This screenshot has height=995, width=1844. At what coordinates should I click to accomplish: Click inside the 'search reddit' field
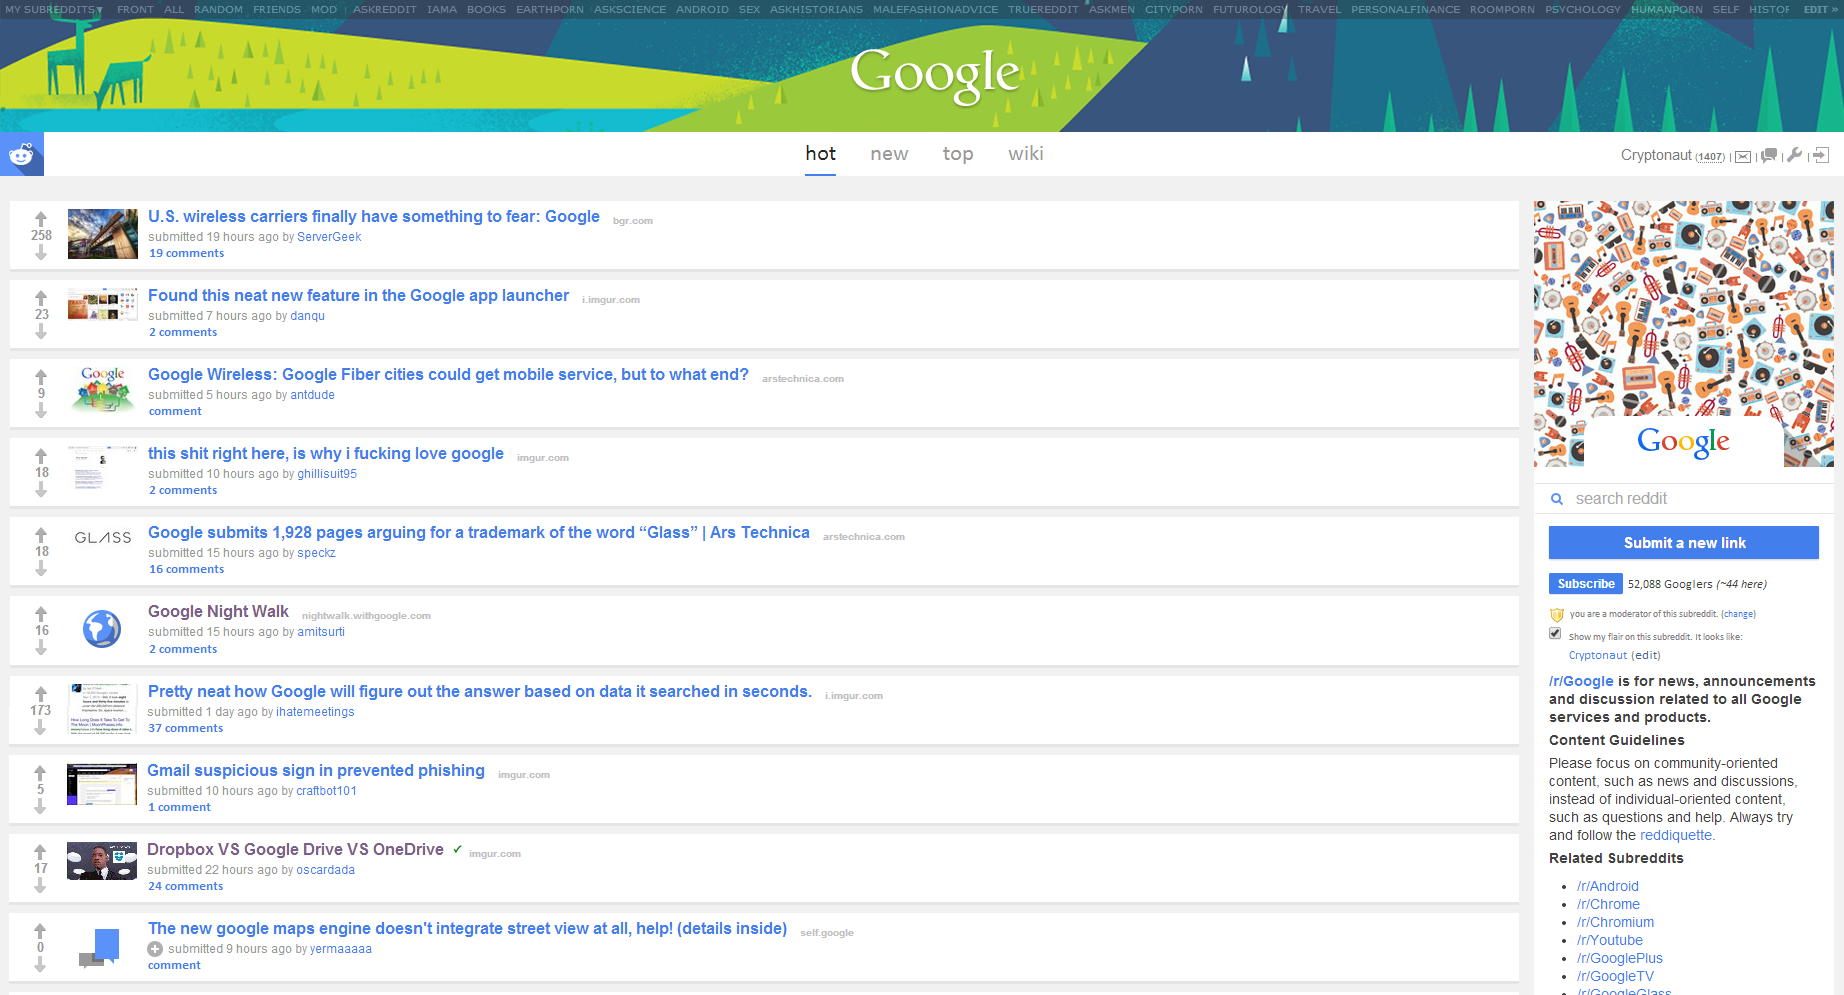pos(1650,498)
